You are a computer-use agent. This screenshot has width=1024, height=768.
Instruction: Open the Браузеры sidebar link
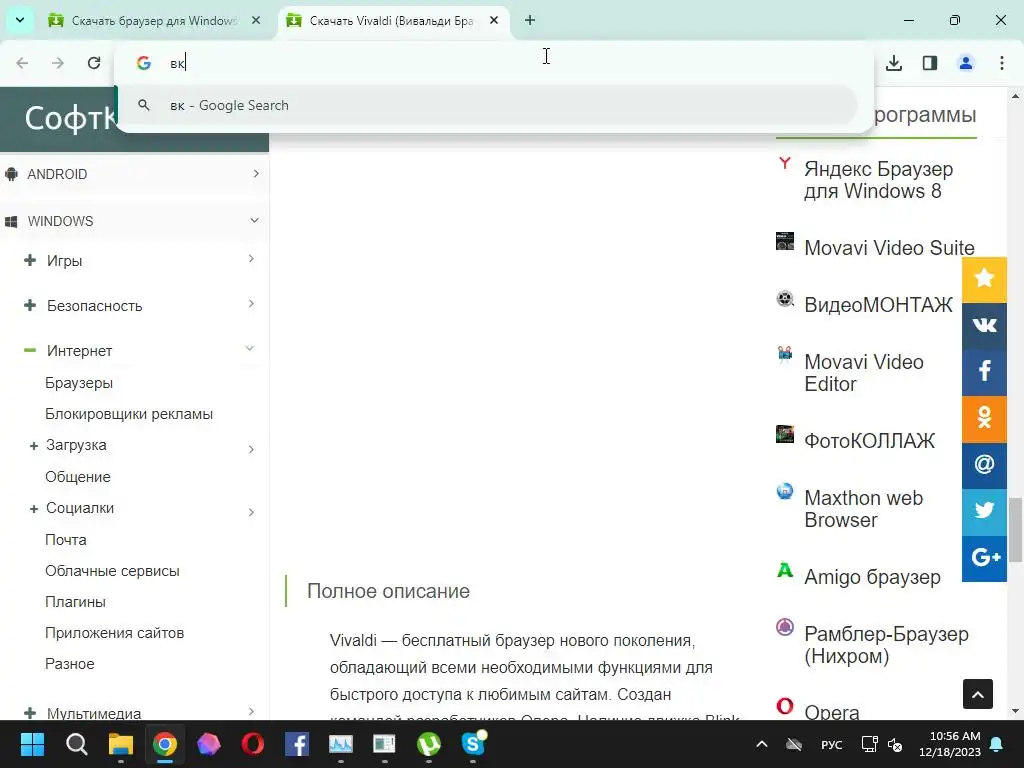(x=79, y=383)
